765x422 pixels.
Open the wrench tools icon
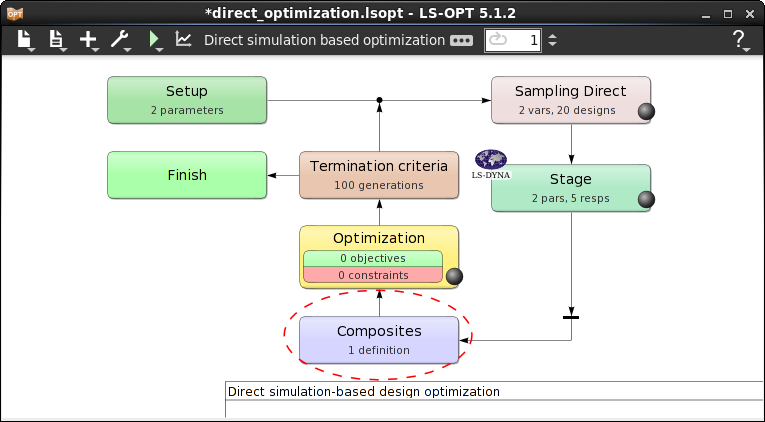(120, 40)
